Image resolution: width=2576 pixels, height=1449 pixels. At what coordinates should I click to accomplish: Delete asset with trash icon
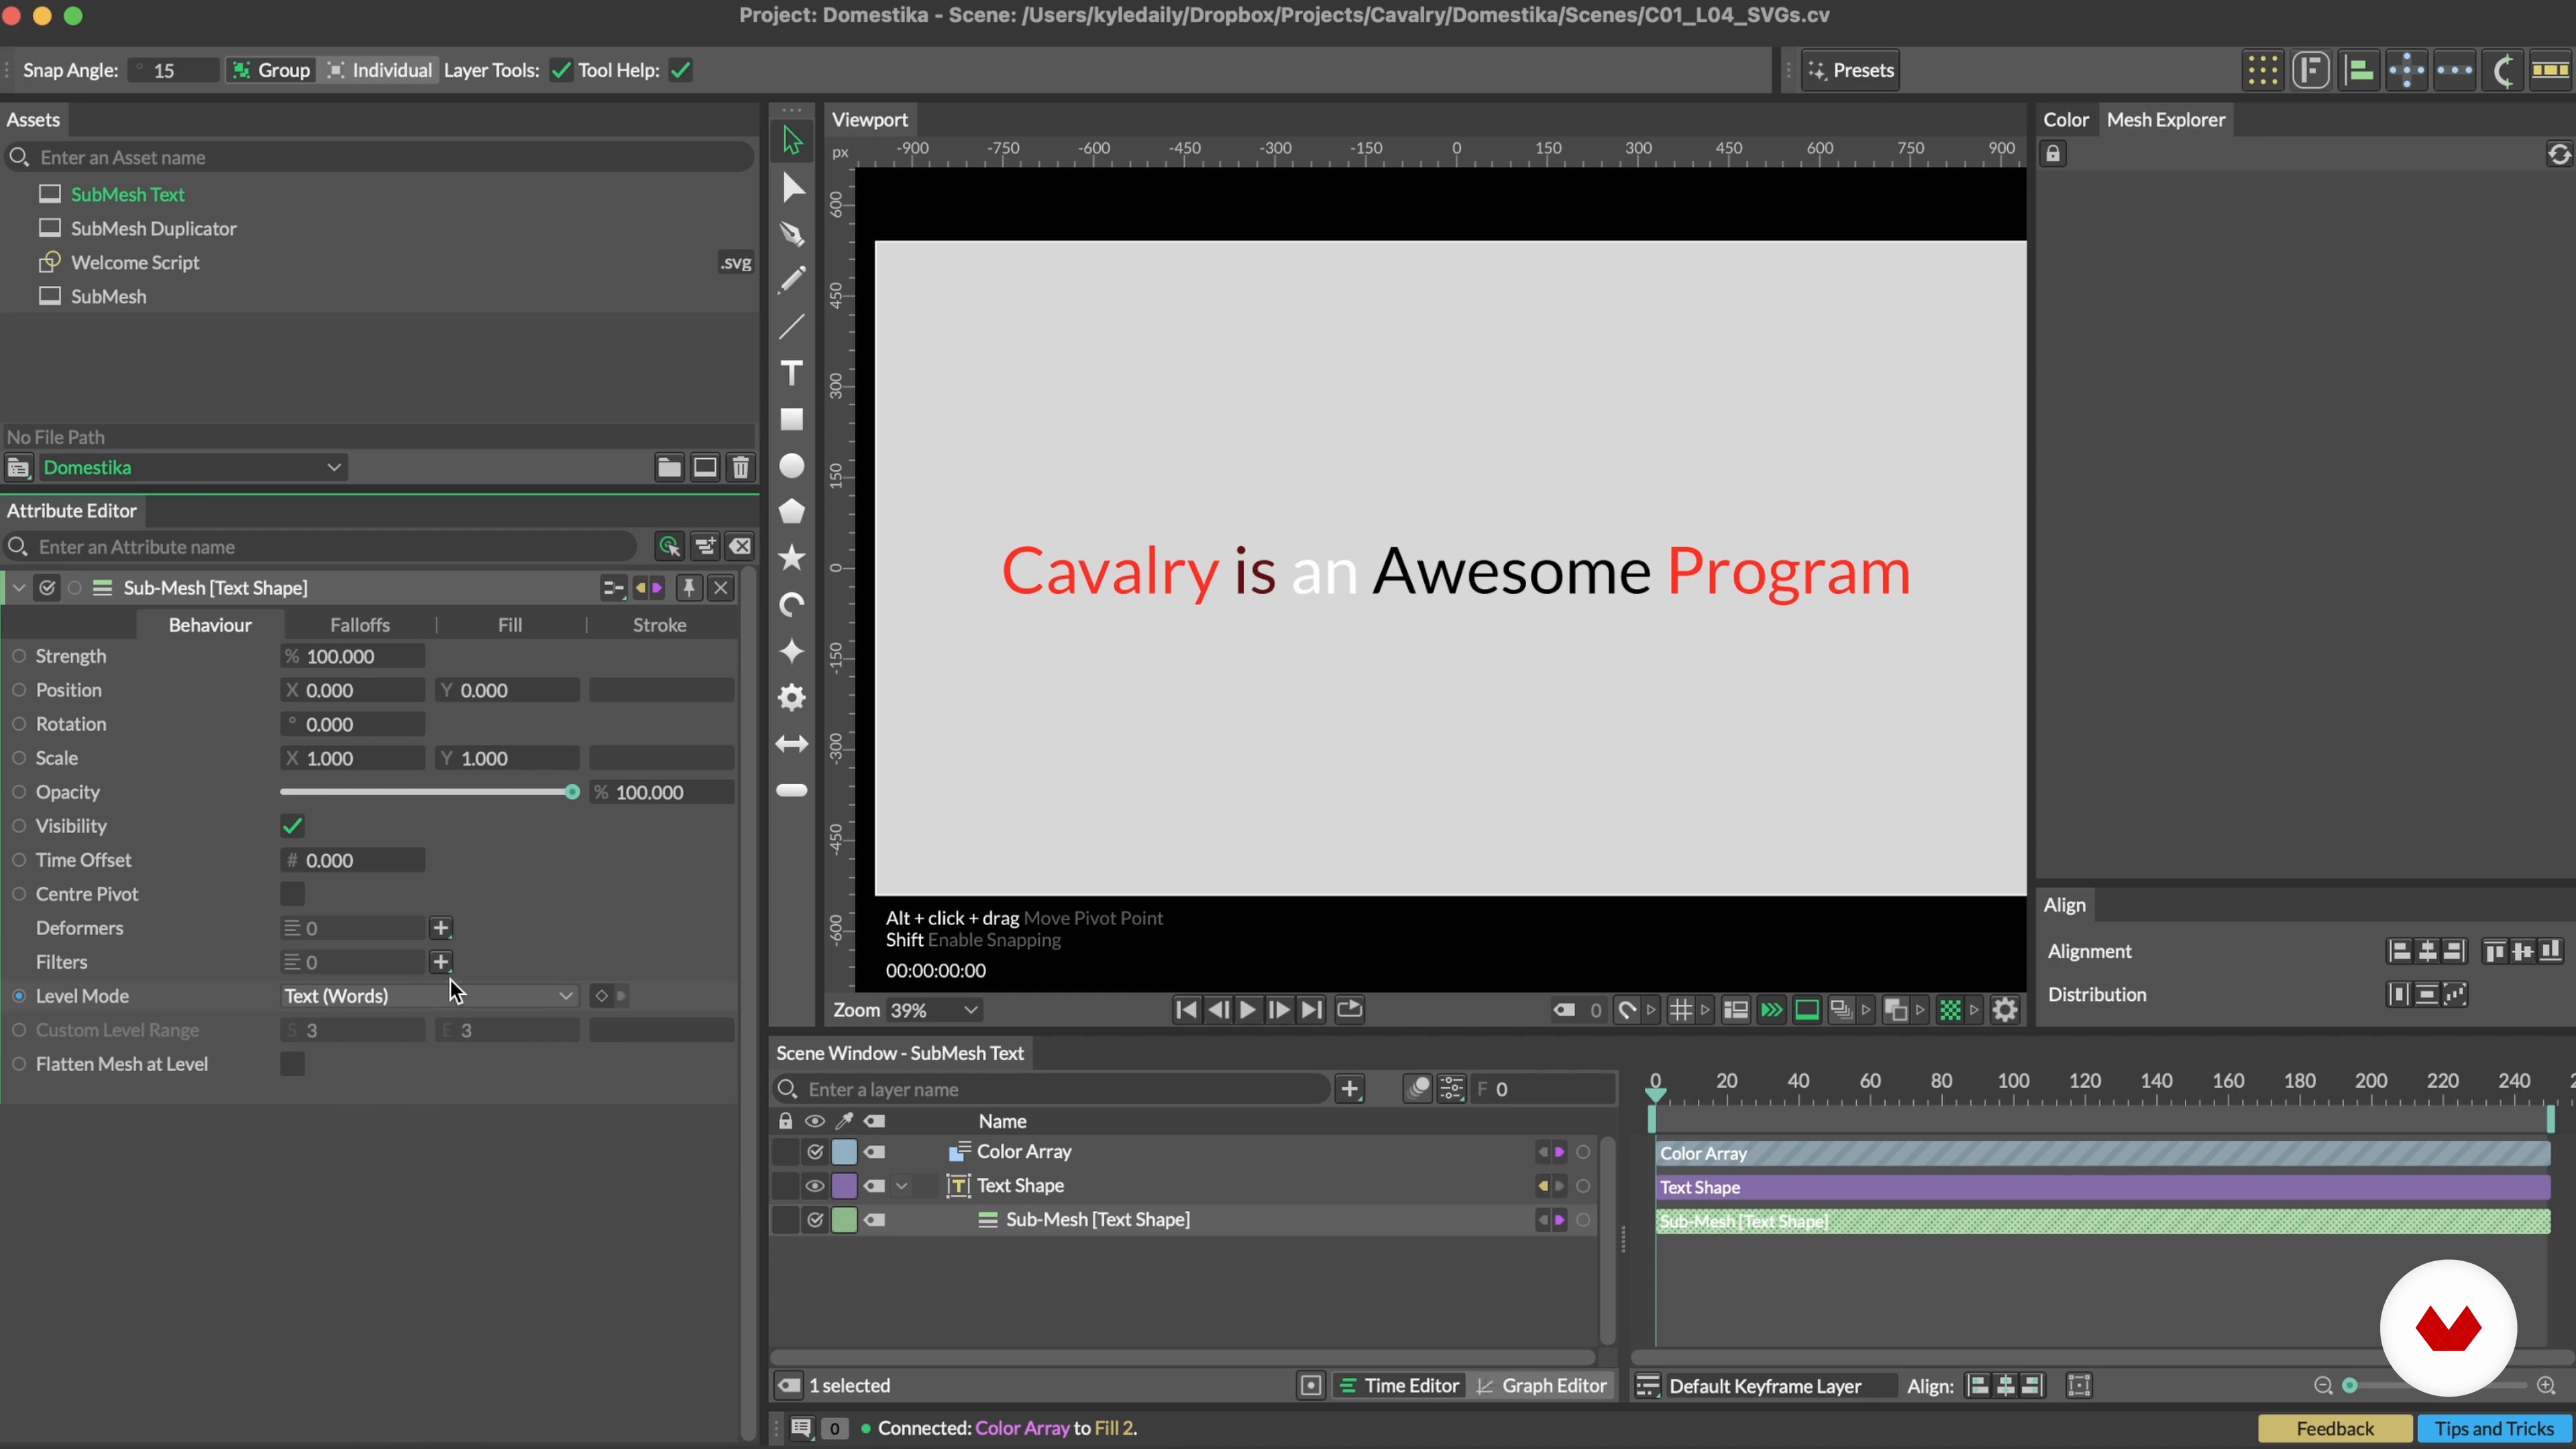(x=741, y=467)
